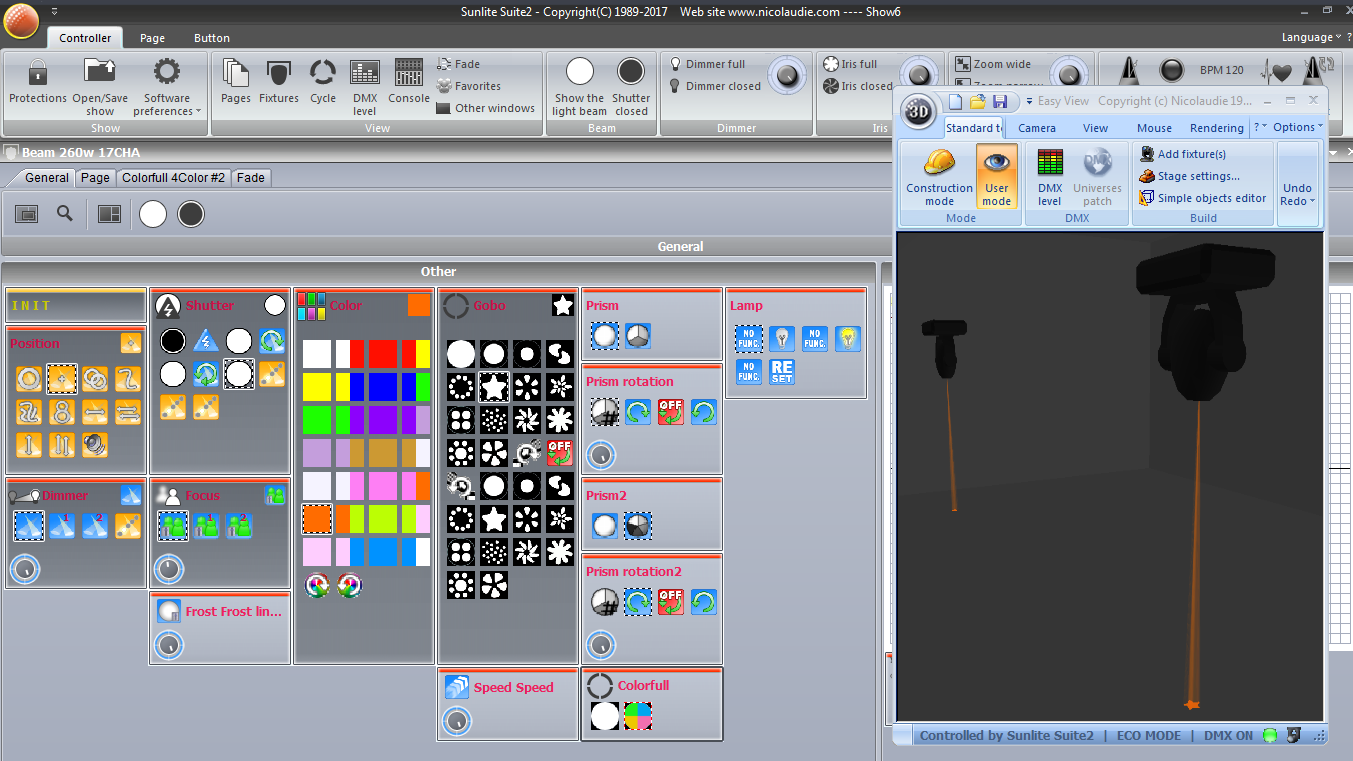This screenshot has height=761, width=1353.
Task: Open the Fixtures view
Action: (x=279, y=73)
